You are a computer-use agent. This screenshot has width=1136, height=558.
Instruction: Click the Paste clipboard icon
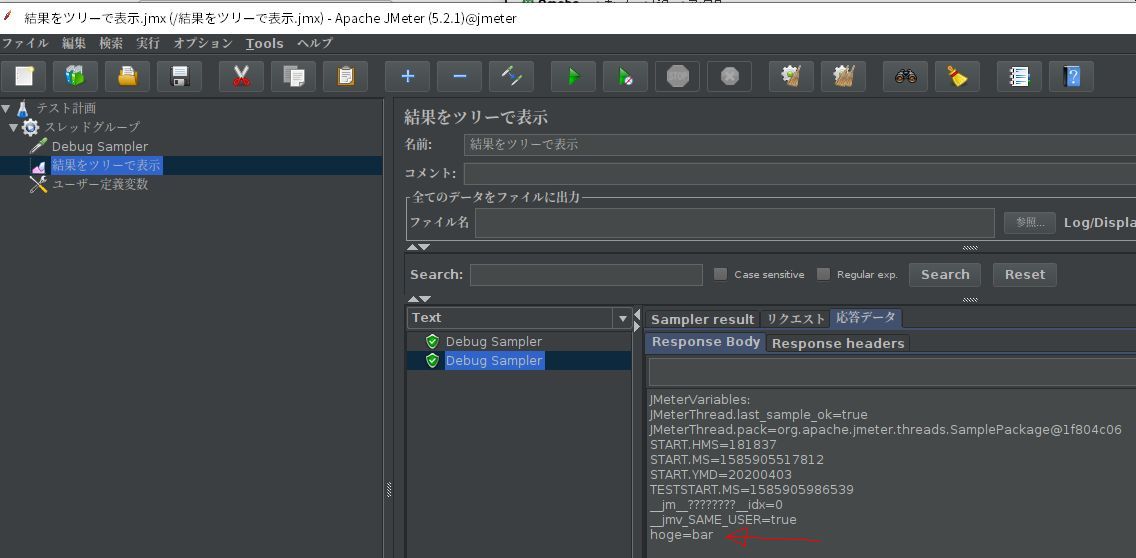pos(346,76)
